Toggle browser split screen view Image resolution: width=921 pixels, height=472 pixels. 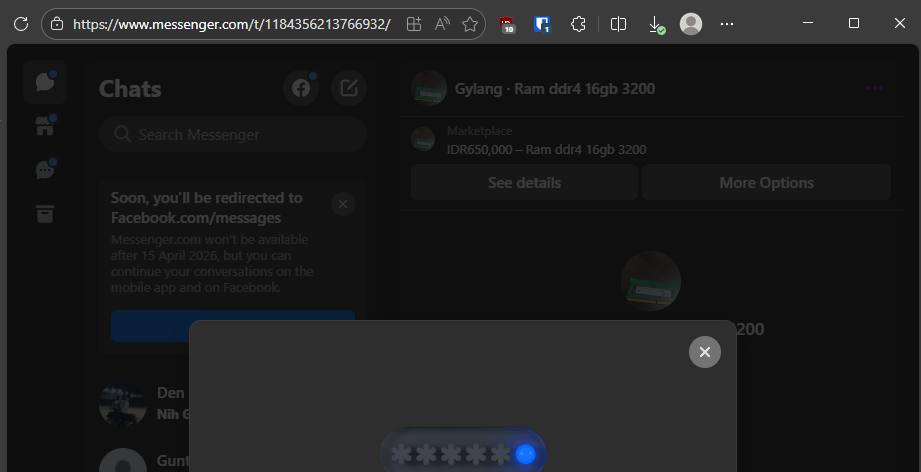coord(618,23)
